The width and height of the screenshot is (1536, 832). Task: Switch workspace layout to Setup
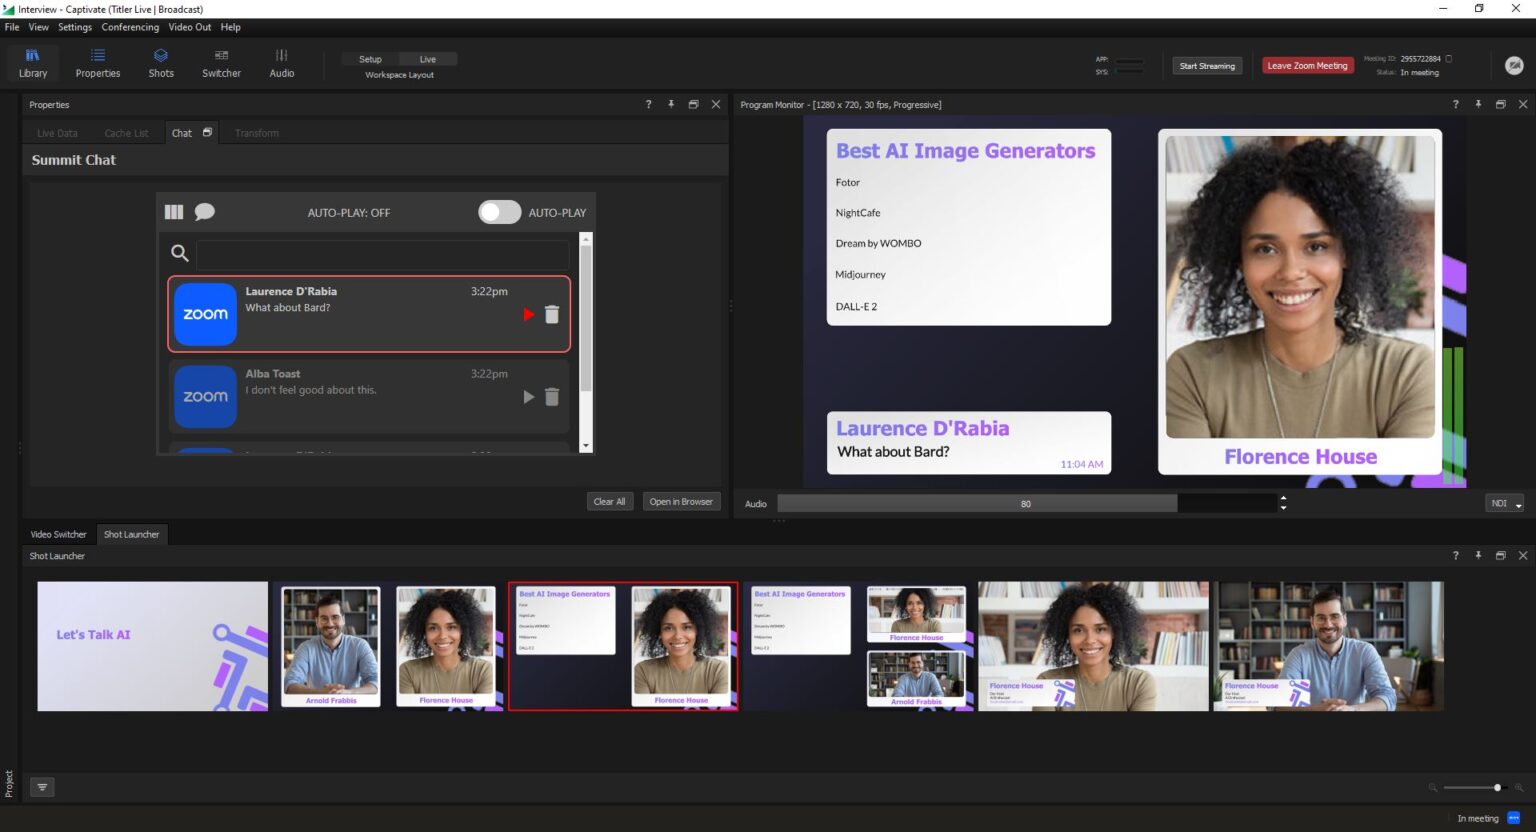[370, 59]
